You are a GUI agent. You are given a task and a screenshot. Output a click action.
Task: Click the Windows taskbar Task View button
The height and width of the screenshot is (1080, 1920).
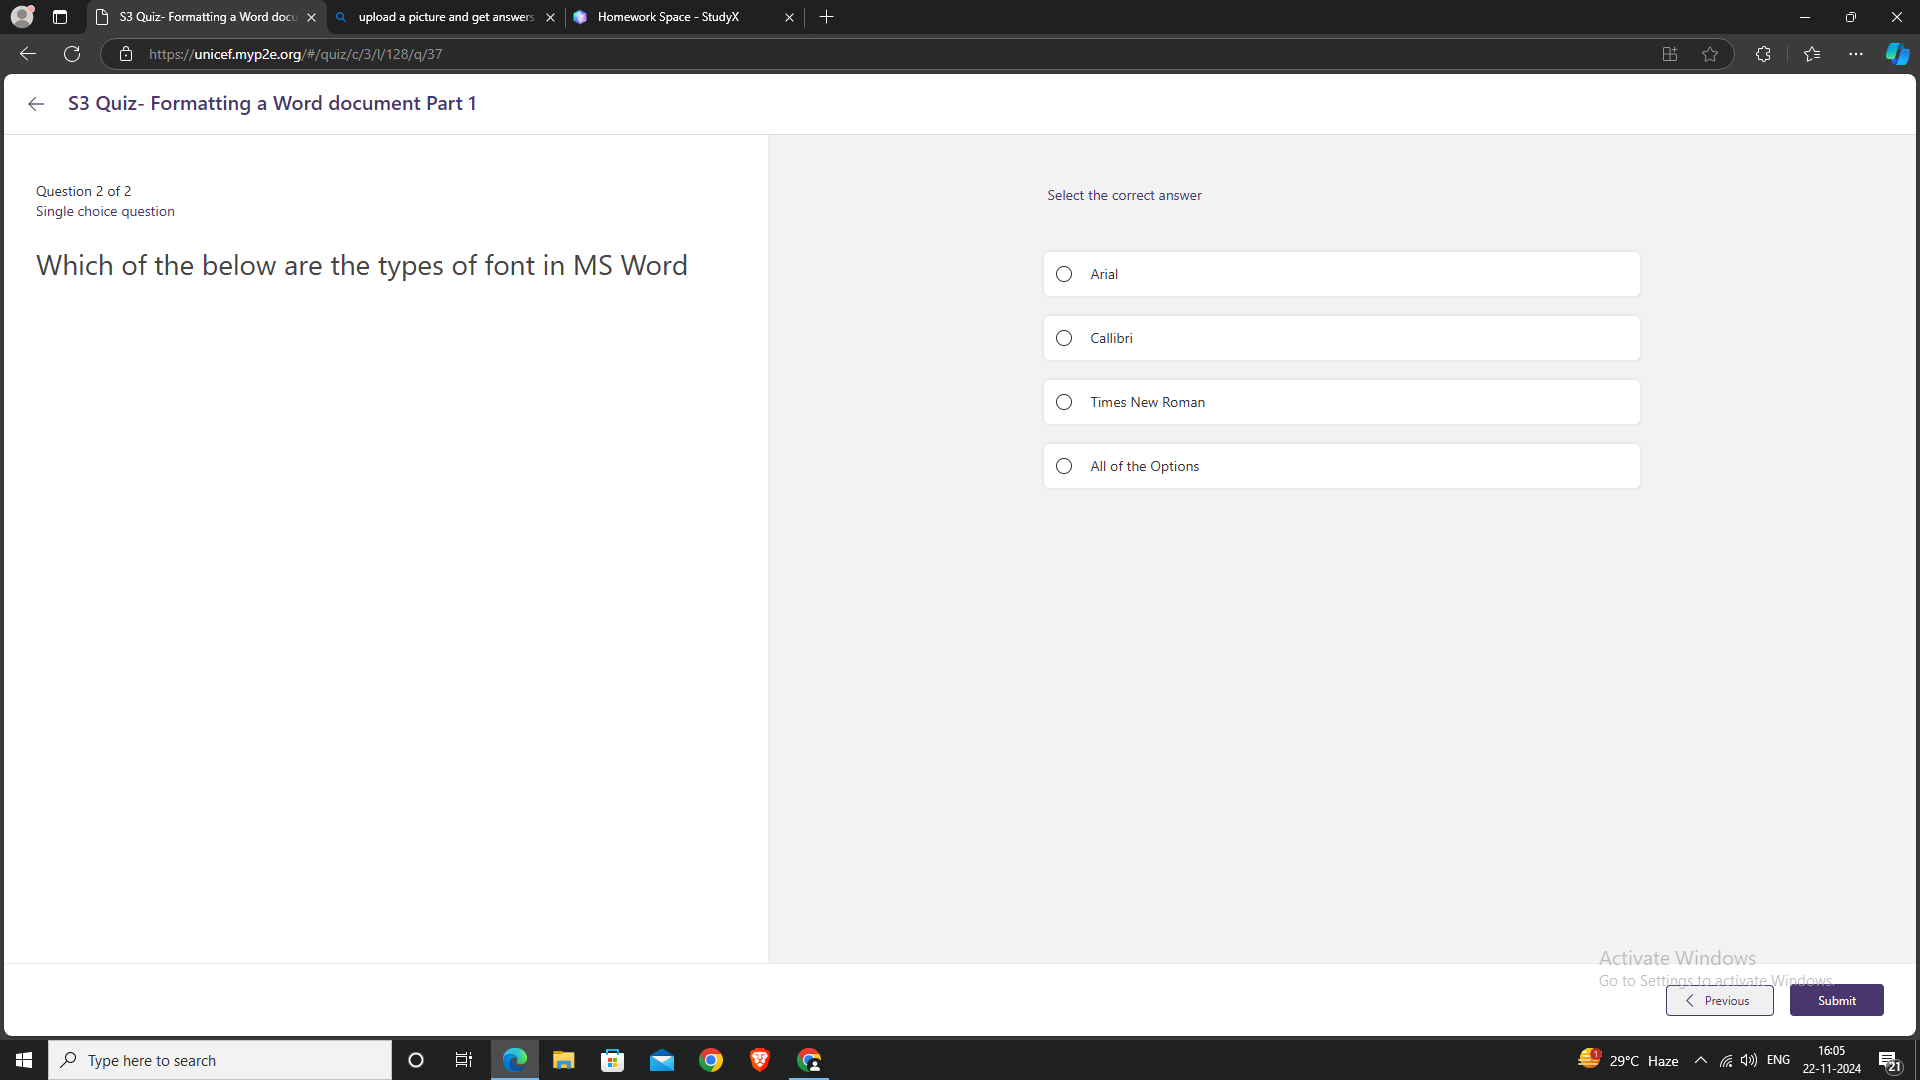[463, 1059]
